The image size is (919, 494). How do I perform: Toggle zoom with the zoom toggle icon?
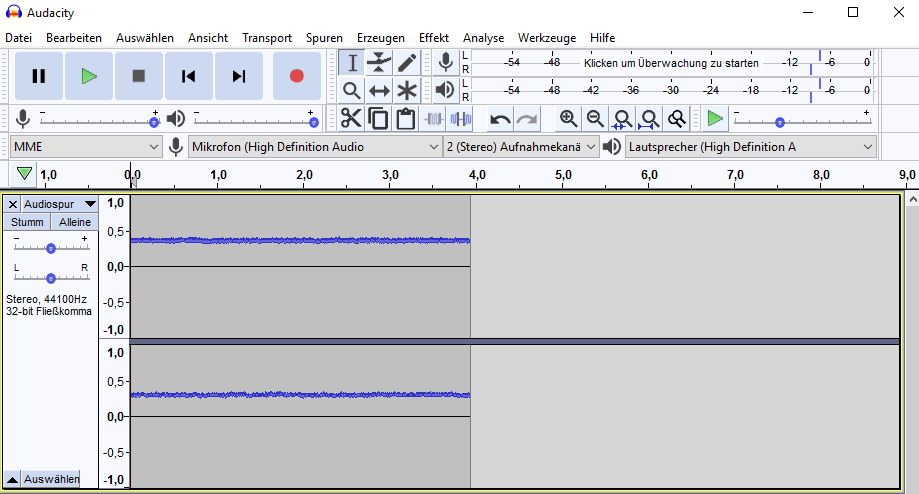click(676, 119)
